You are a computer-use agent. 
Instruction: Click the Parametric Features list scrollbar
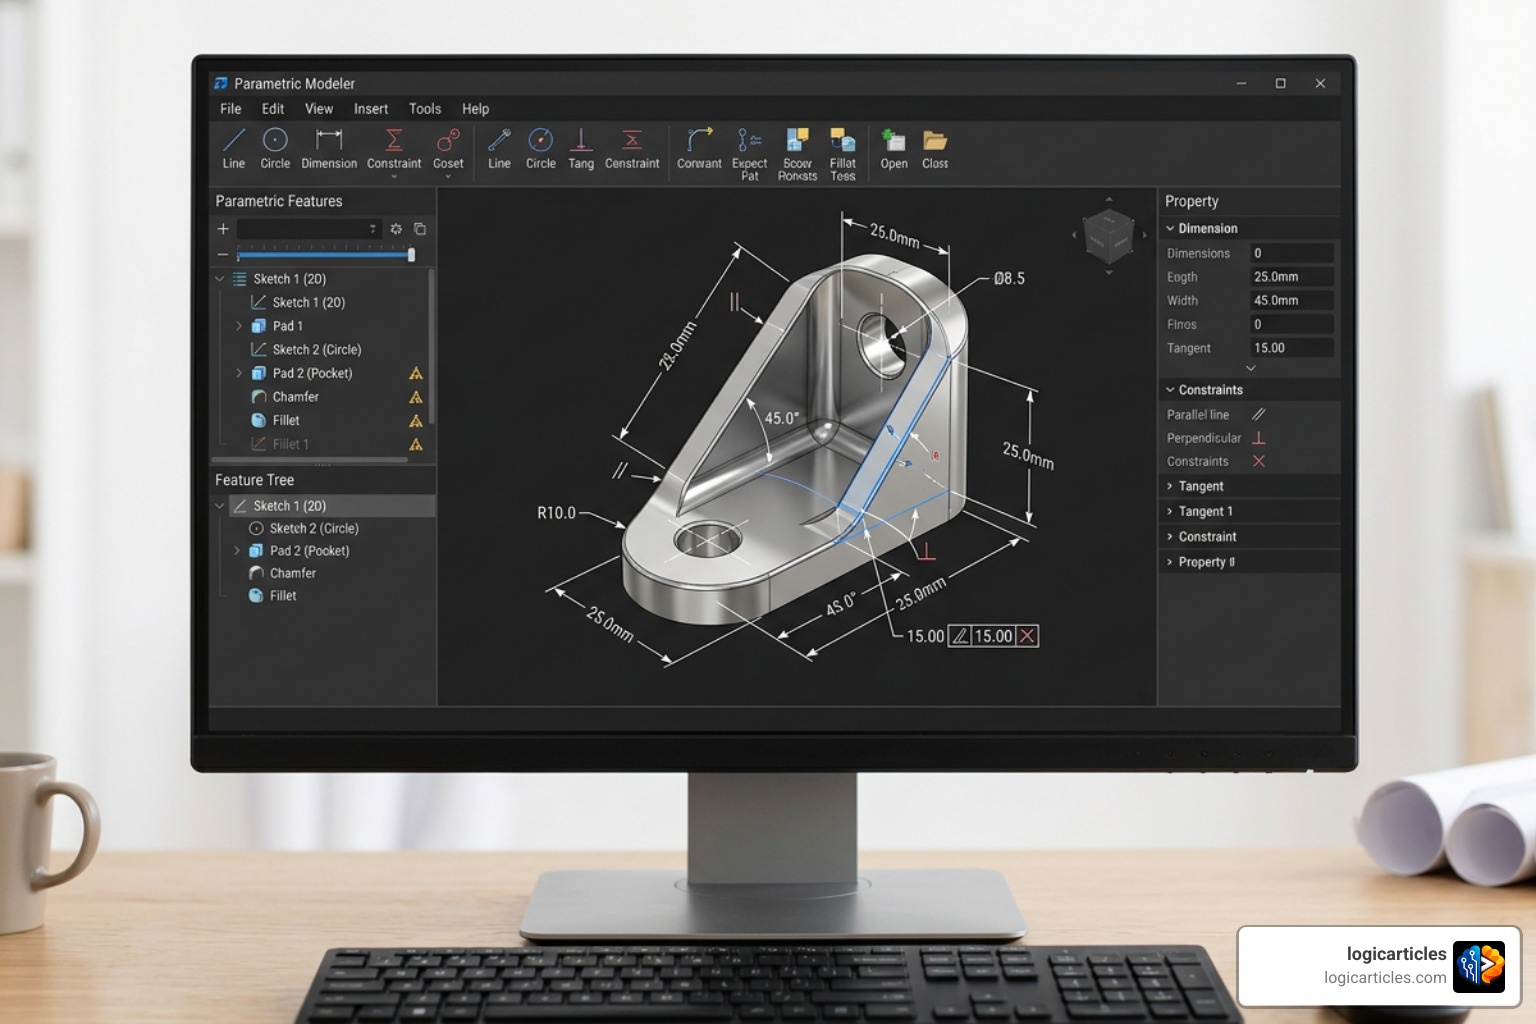(x=431, y=345)
